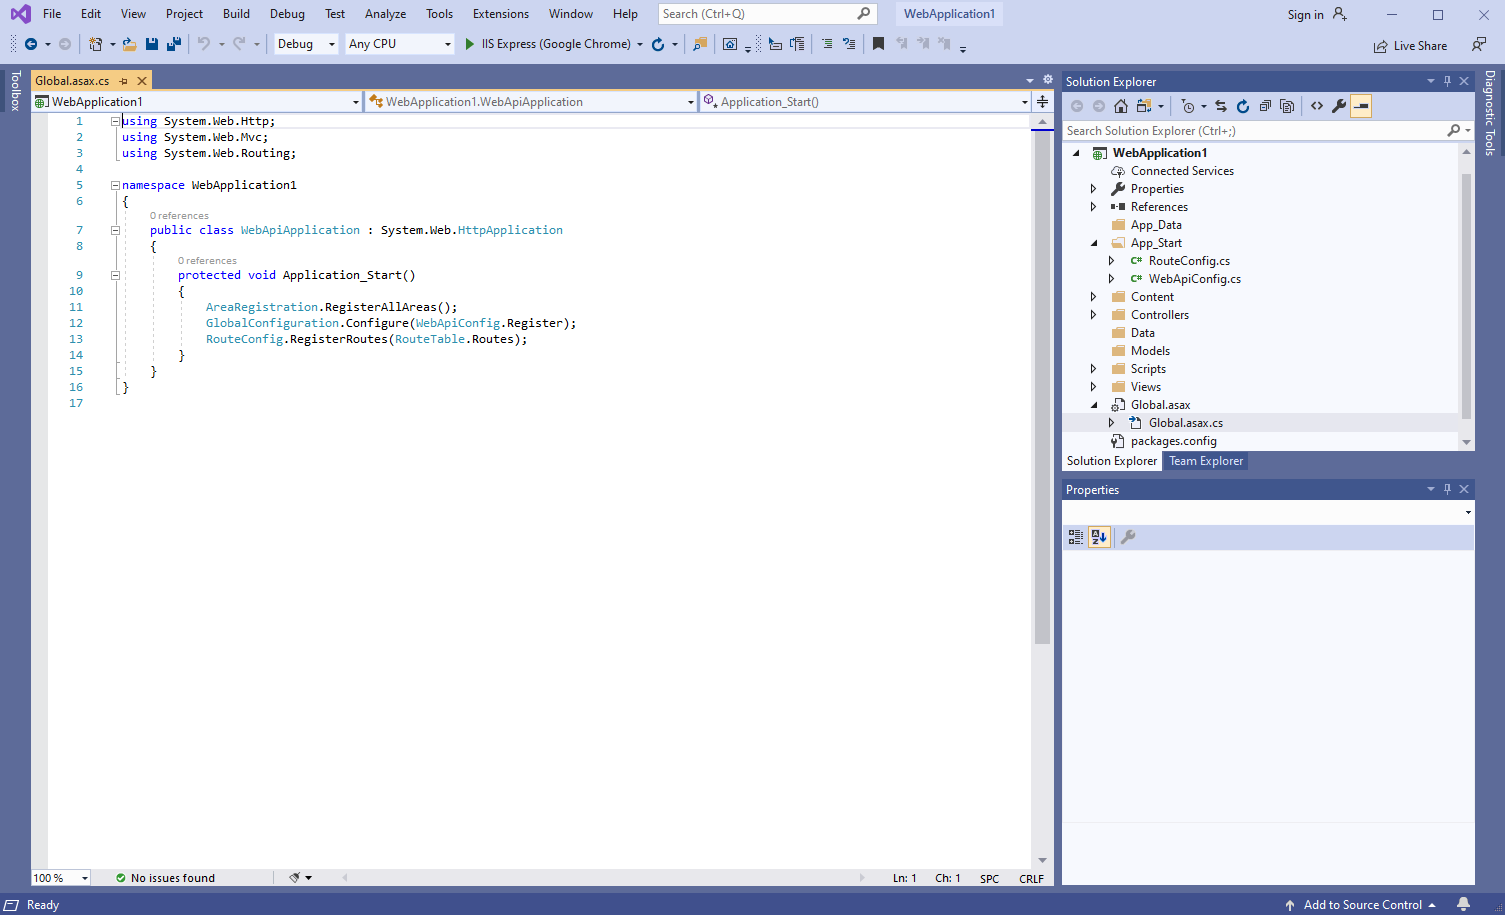Screen dimensions: 1505x915
Task: Open the Debug configuration dropdown
Action: tap(306, 44)
